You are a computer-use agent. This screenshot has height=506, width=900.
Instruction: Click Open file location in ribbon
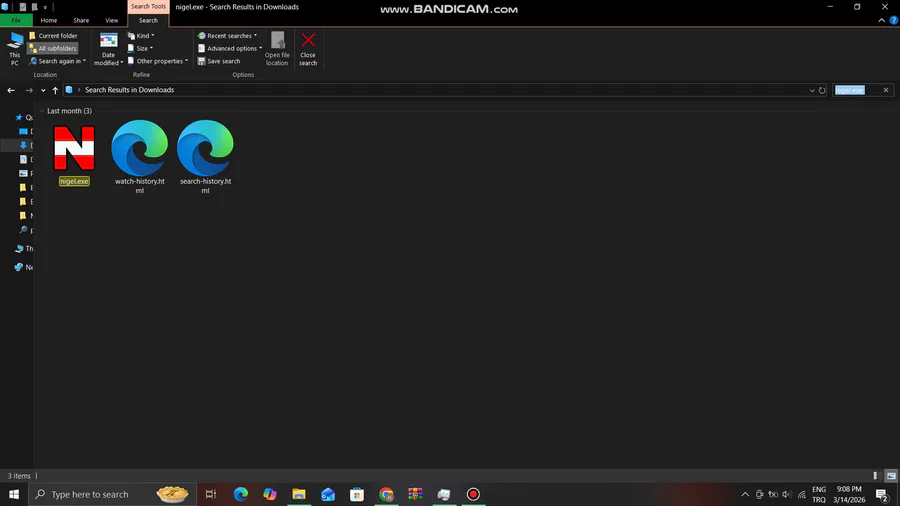point(277,49)
